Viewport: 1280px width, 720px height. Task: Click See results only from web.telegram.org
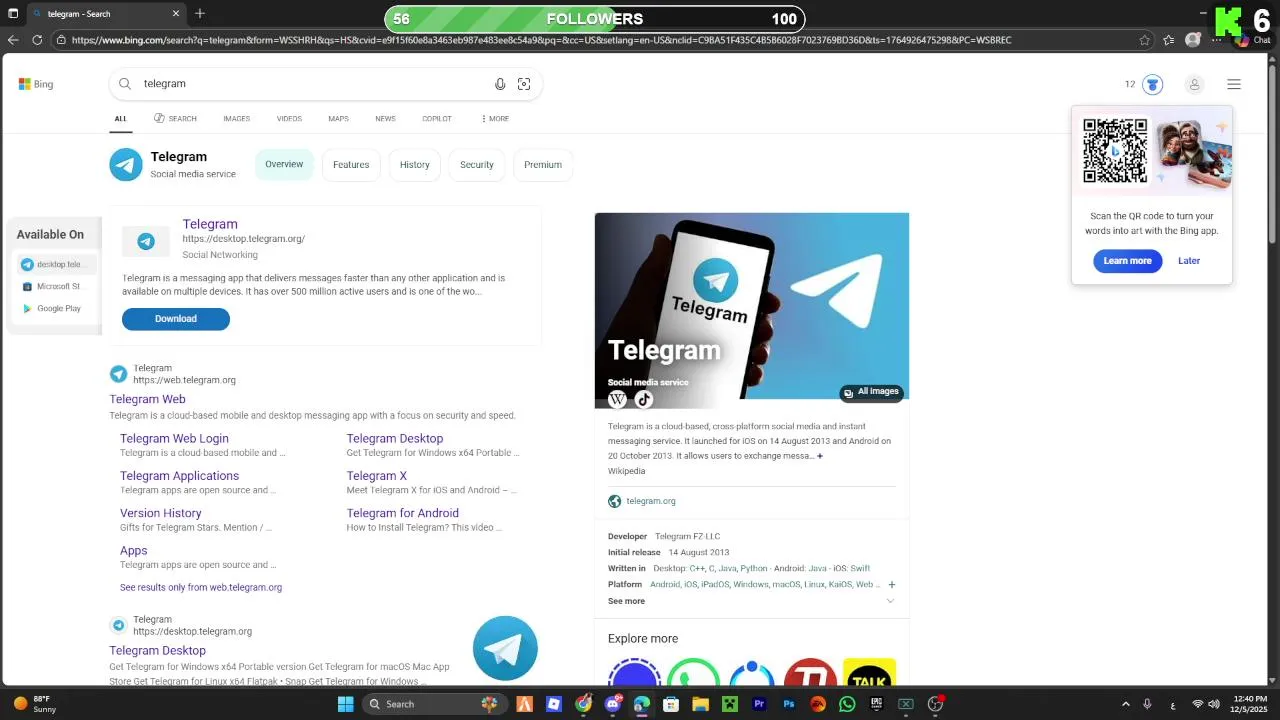click(x=201, y=588)
